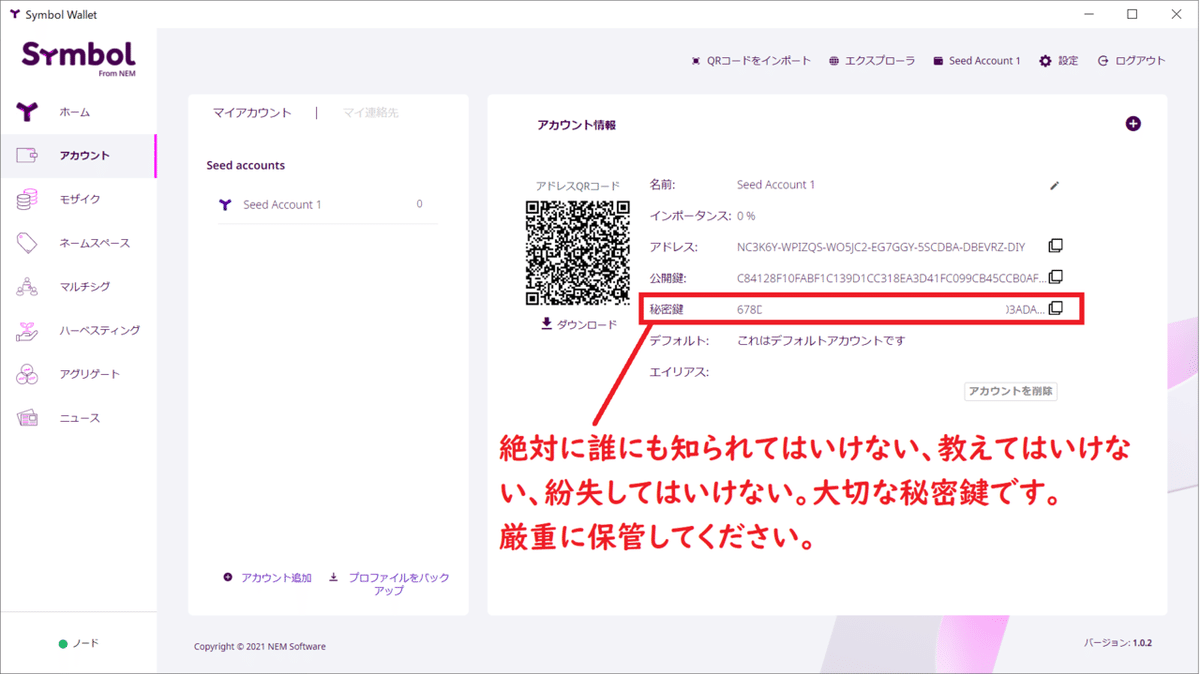Click the aggregate circles icon

pyautogui.click(x=27, y=375)
